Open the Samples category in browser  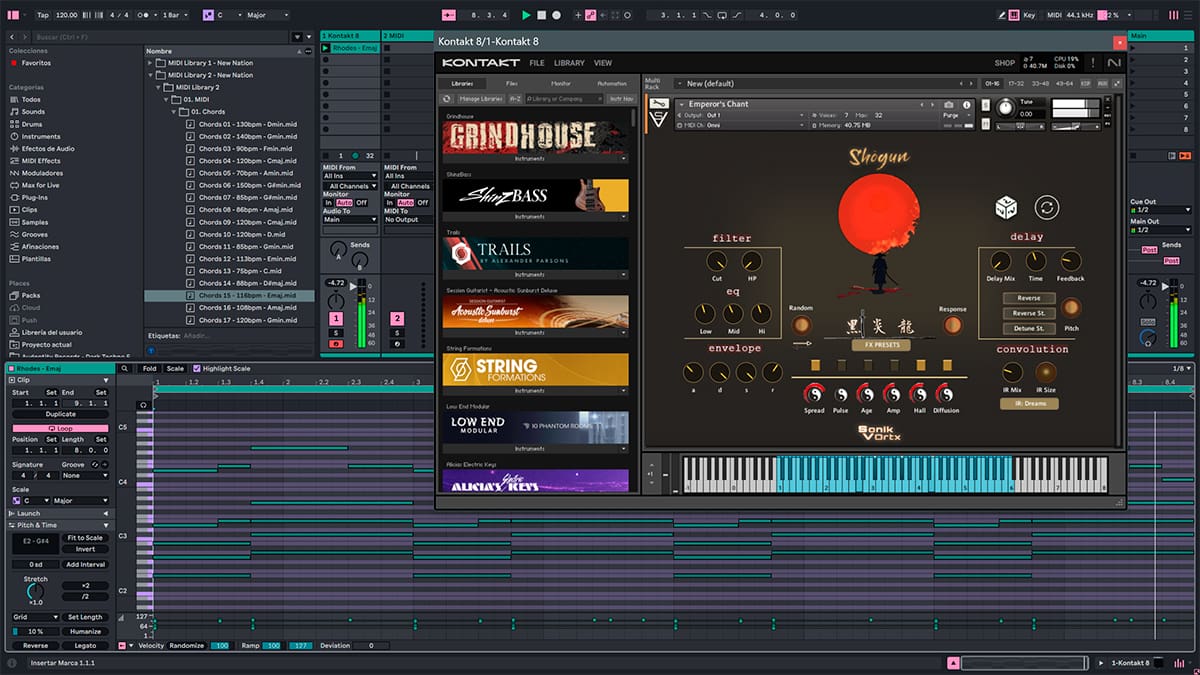(34, 222)
